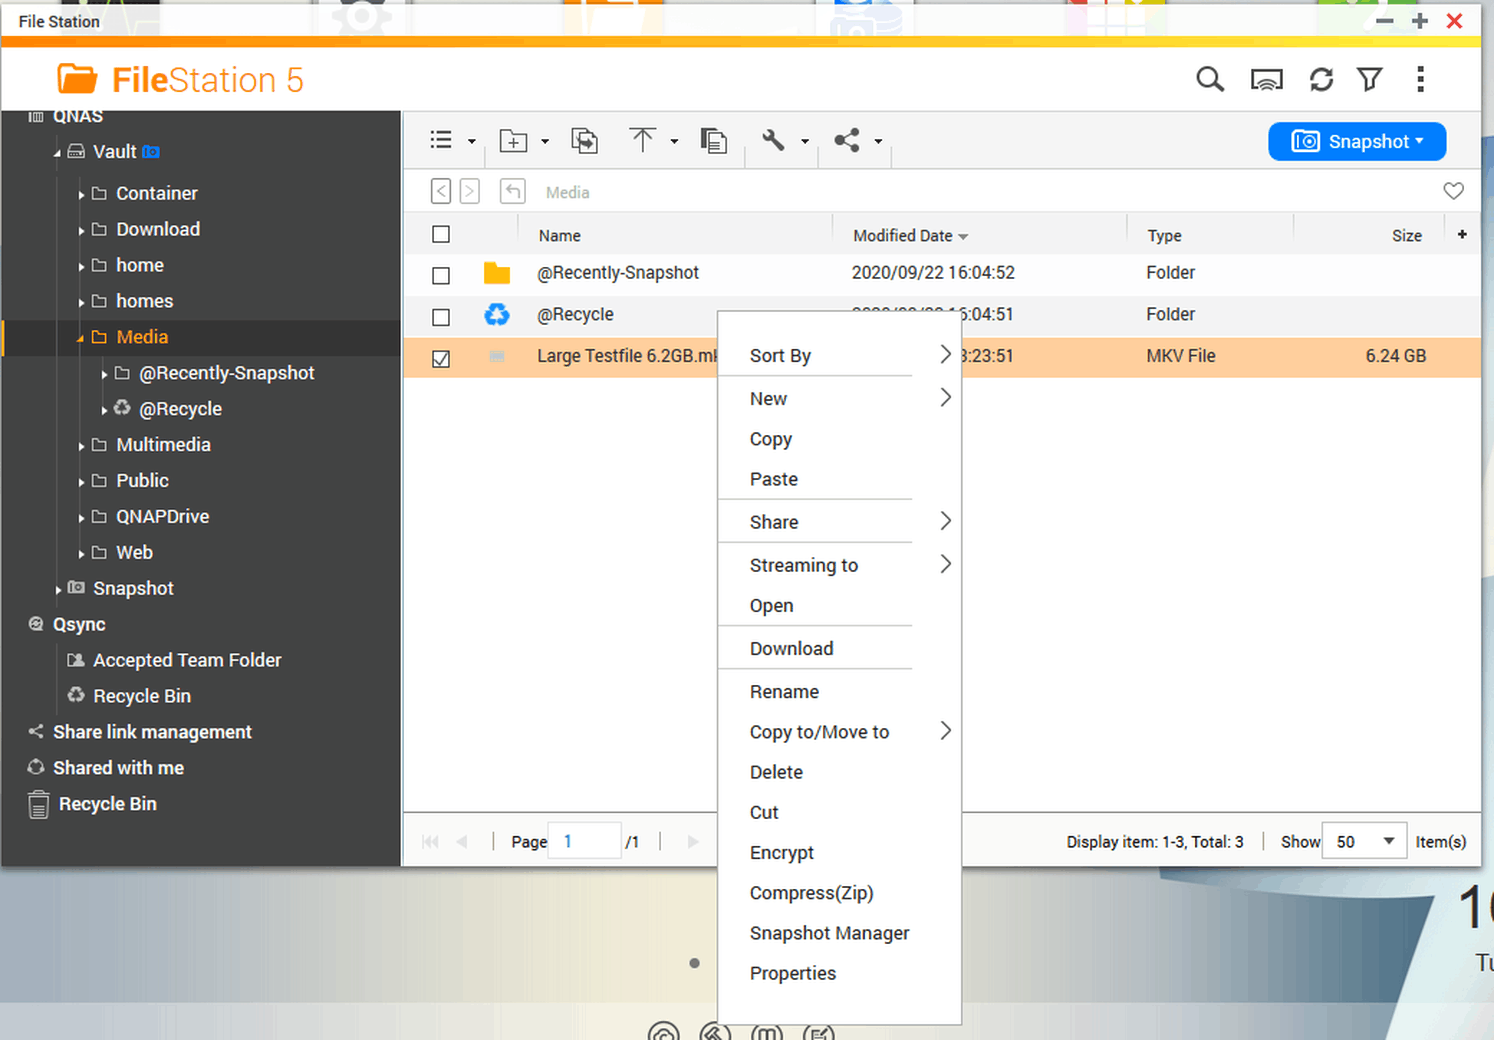
Task: Open the more settings three-dot menu
Action: click(x=1420, y=79)
